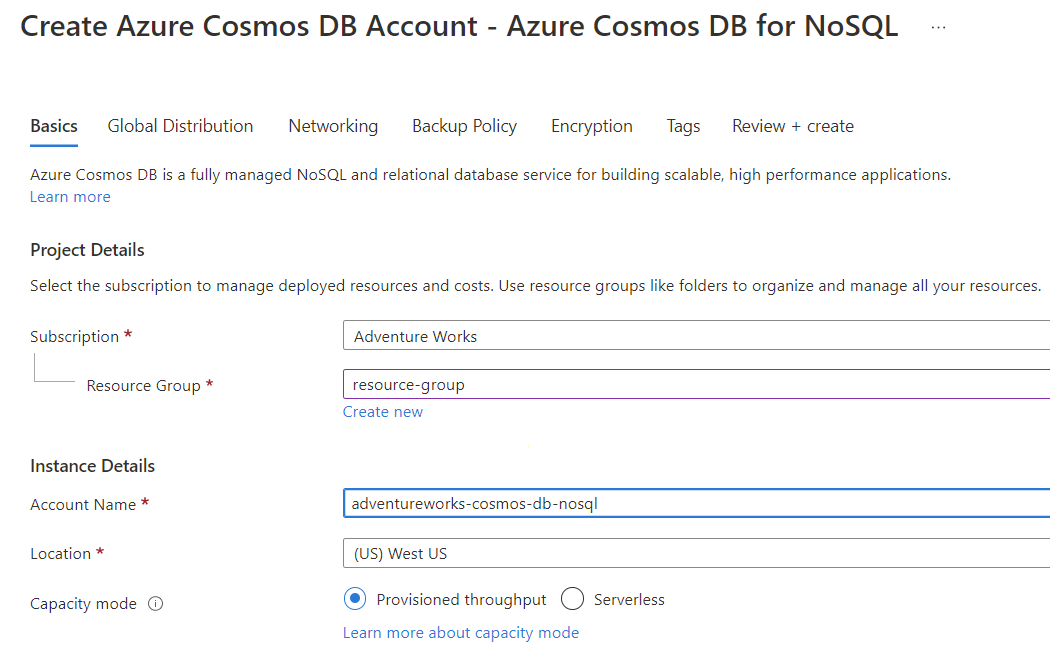1050x654 pixels.
Task: Click the Account Name field label
Action: 83,505
